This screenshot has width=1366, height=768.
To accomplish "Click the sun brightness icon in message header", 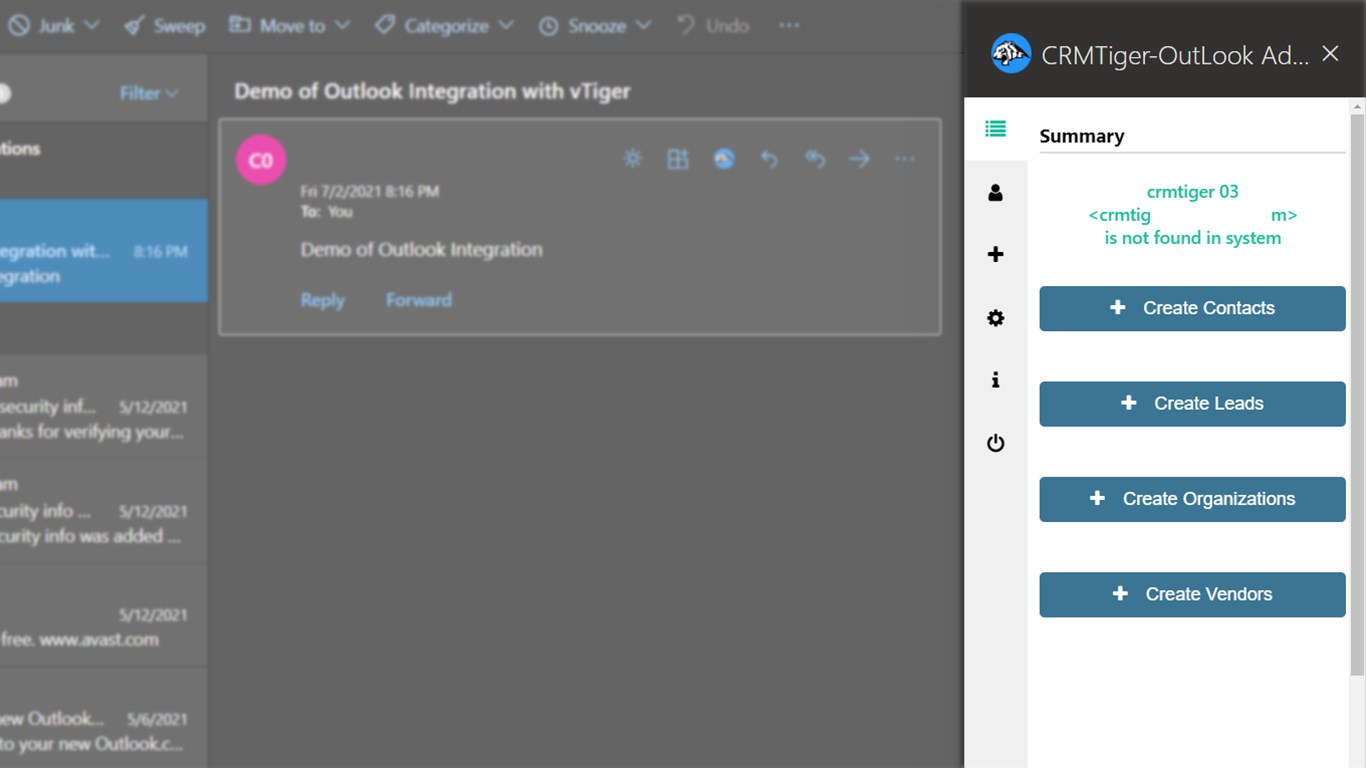I will 632,158.
